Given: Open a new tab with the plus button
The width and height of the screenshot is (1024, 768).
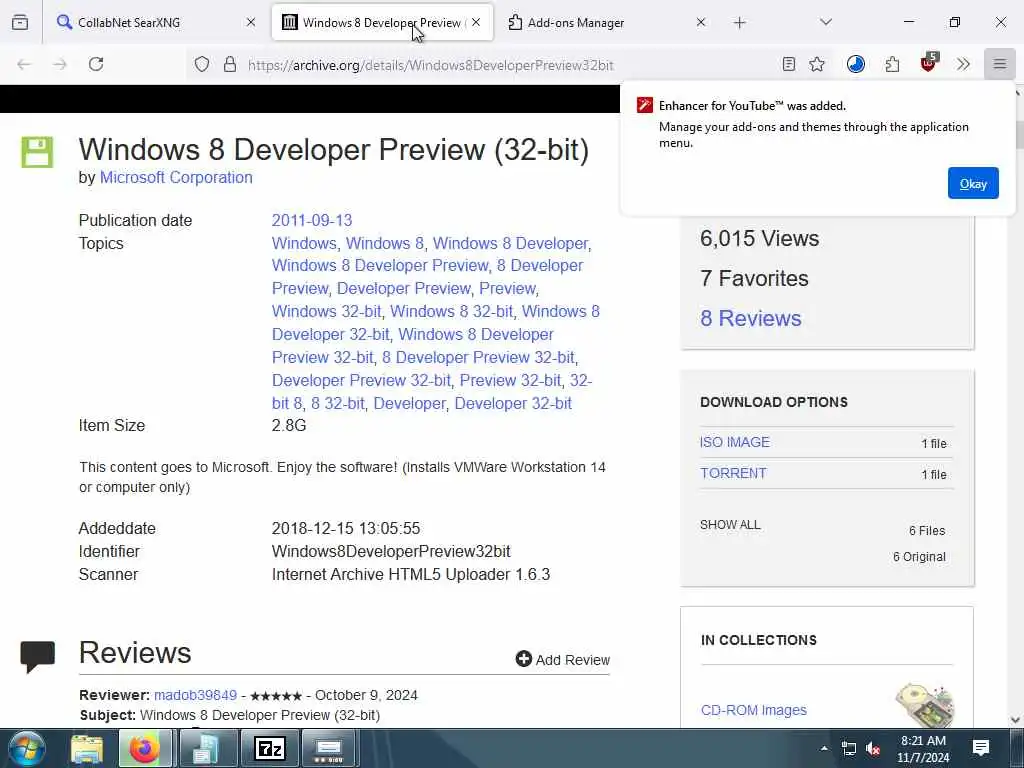Looking at the screenshot, I should tap(739, 23).
